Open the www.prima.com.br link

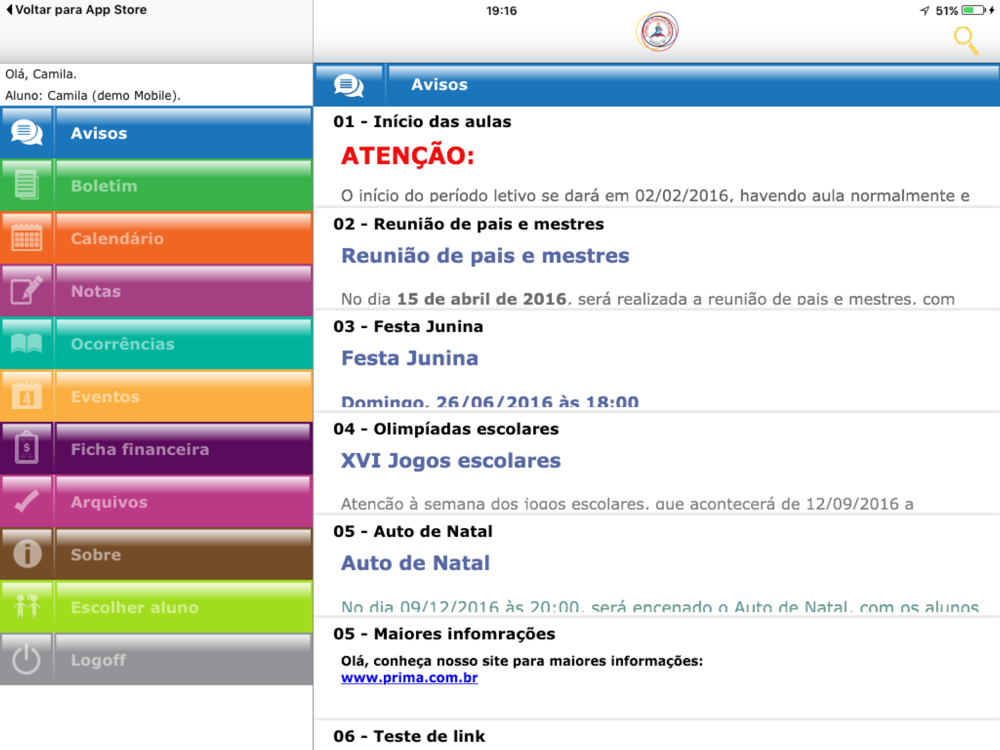(409, 678)
